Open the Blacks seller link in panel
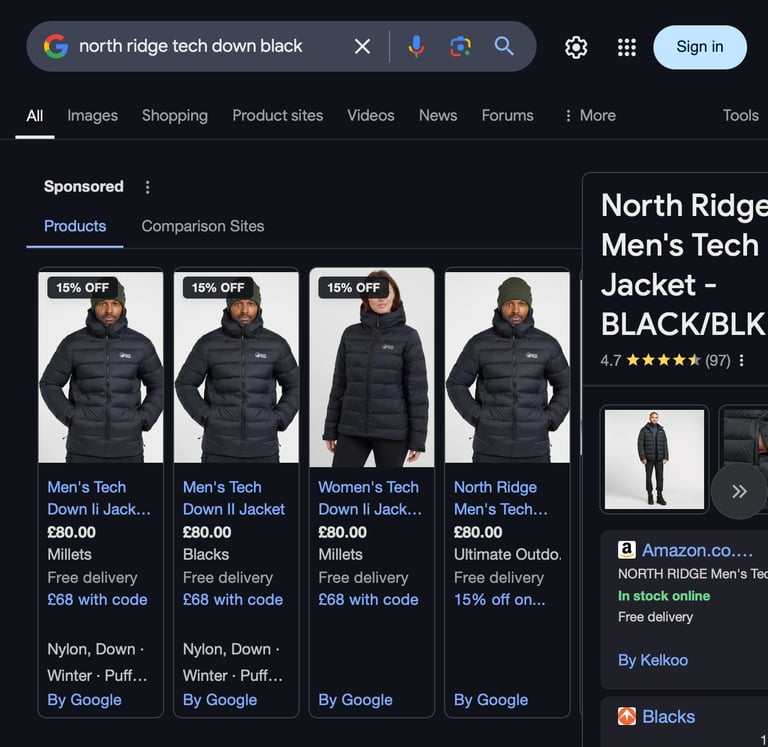Image resolution: width=768 pixels, height=747 pixels. pyautogui.click(x=669, y=717)
